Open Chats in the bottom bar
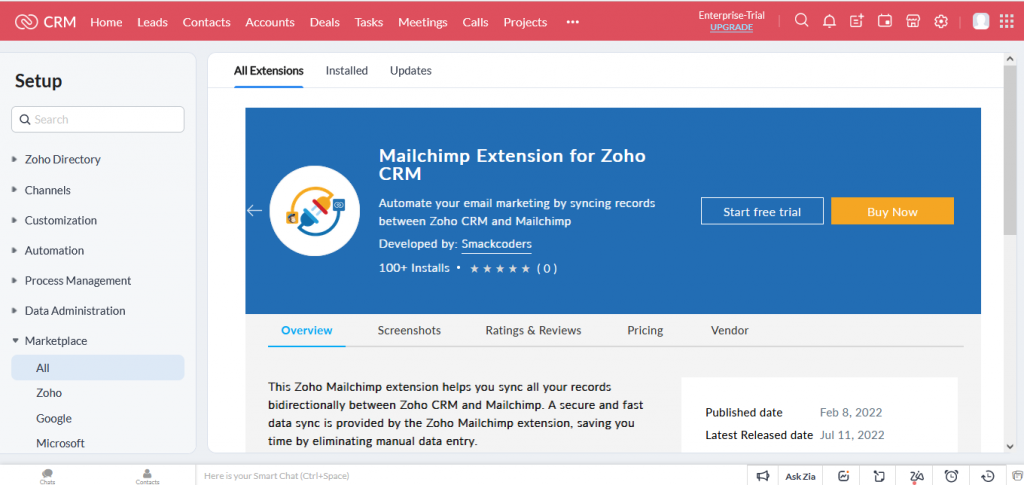Screen dimensions: 1024x485 47,476
